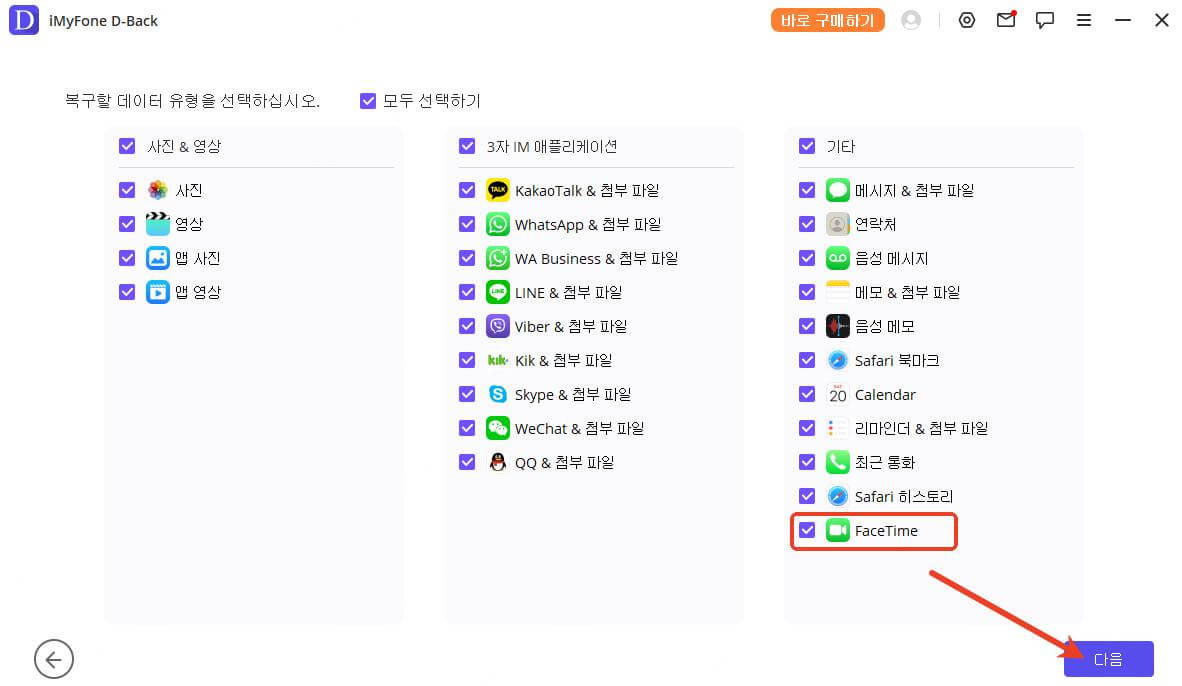Open the user account profile icon

click(911, 20)
